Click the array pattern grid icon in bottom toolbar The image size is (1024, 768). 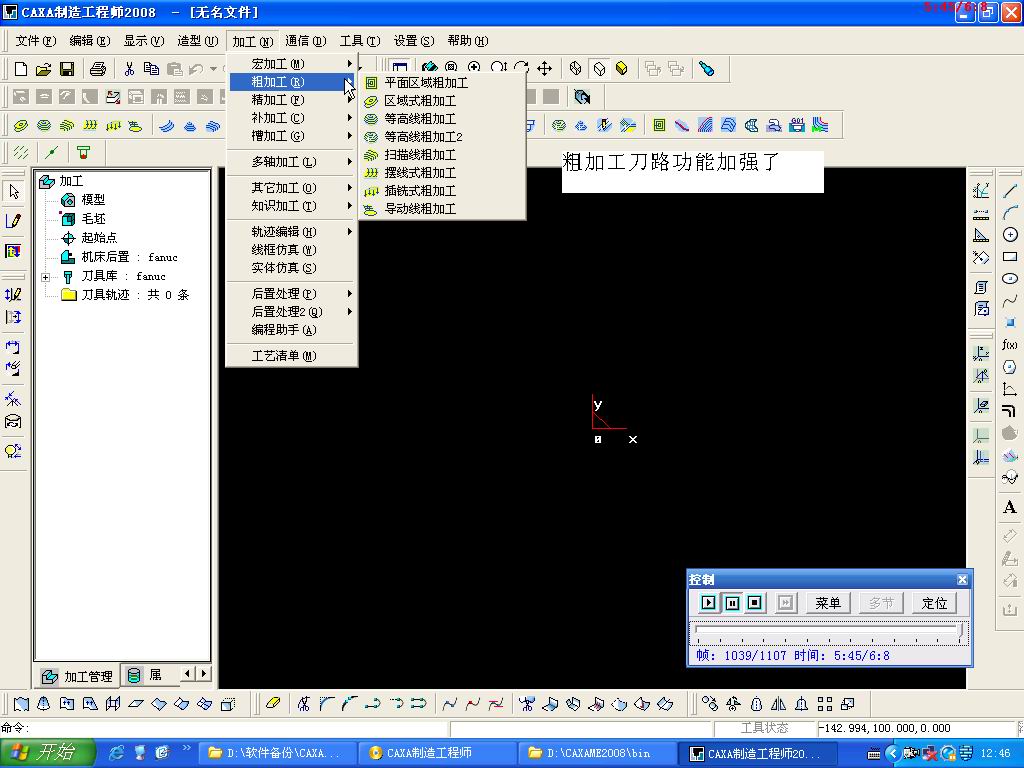pyautogui.click(x=825, y=704)
